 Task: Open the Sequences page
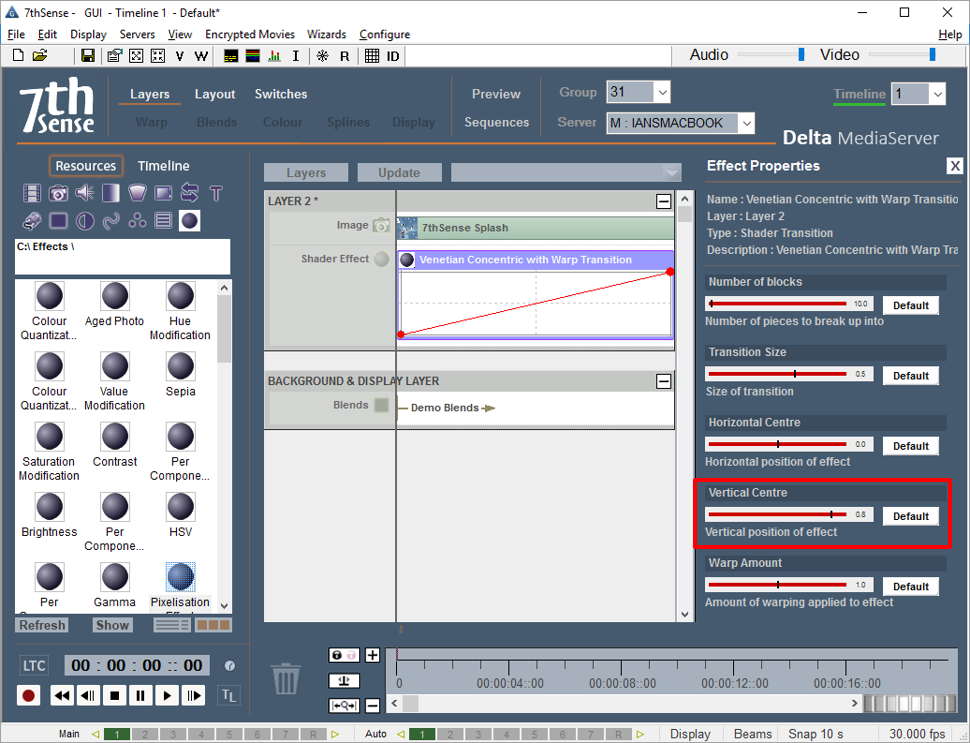tap(497, 122)
